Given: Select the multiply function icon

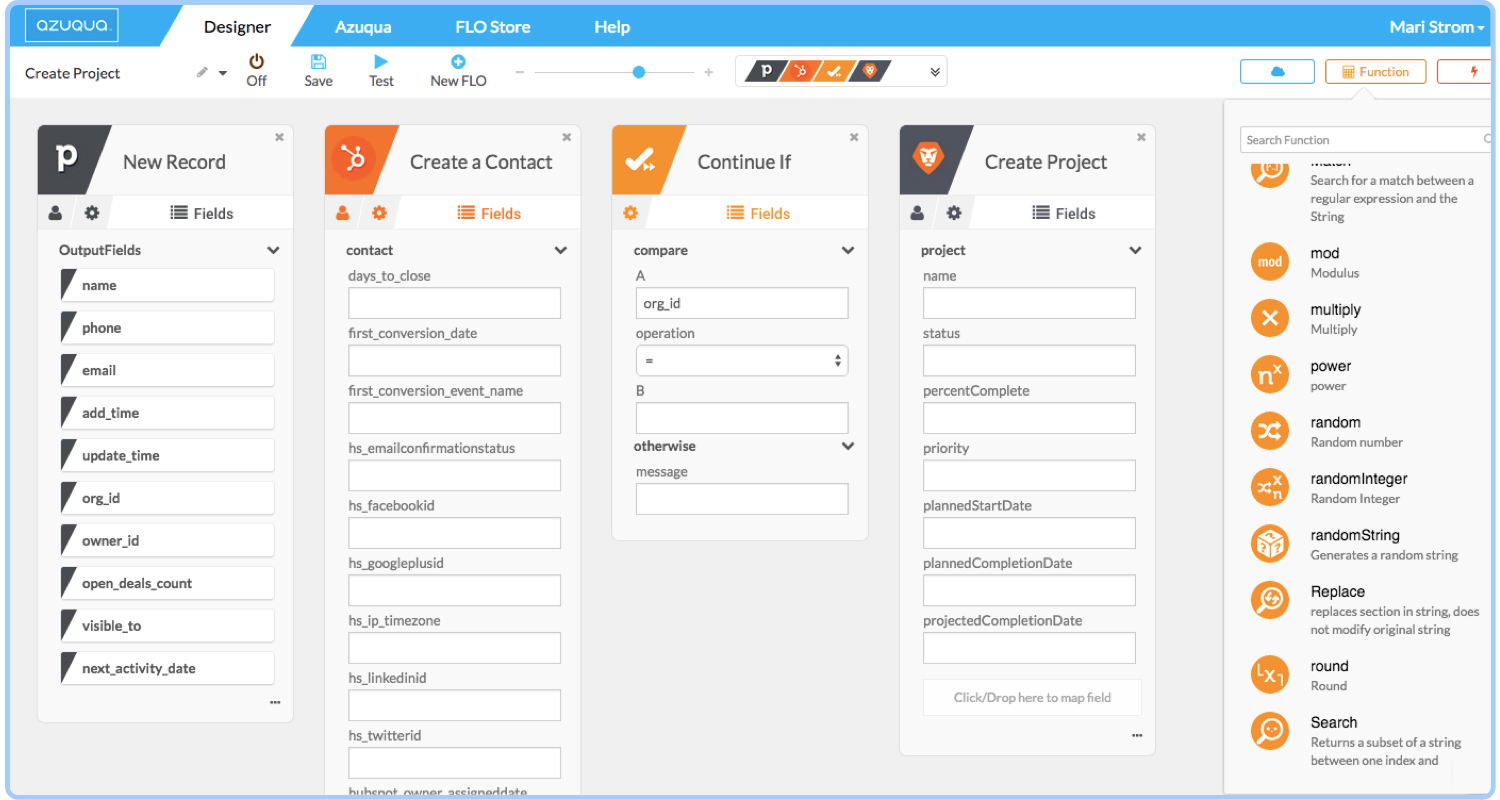Looking at the screenshot, I should point(1270,319).
